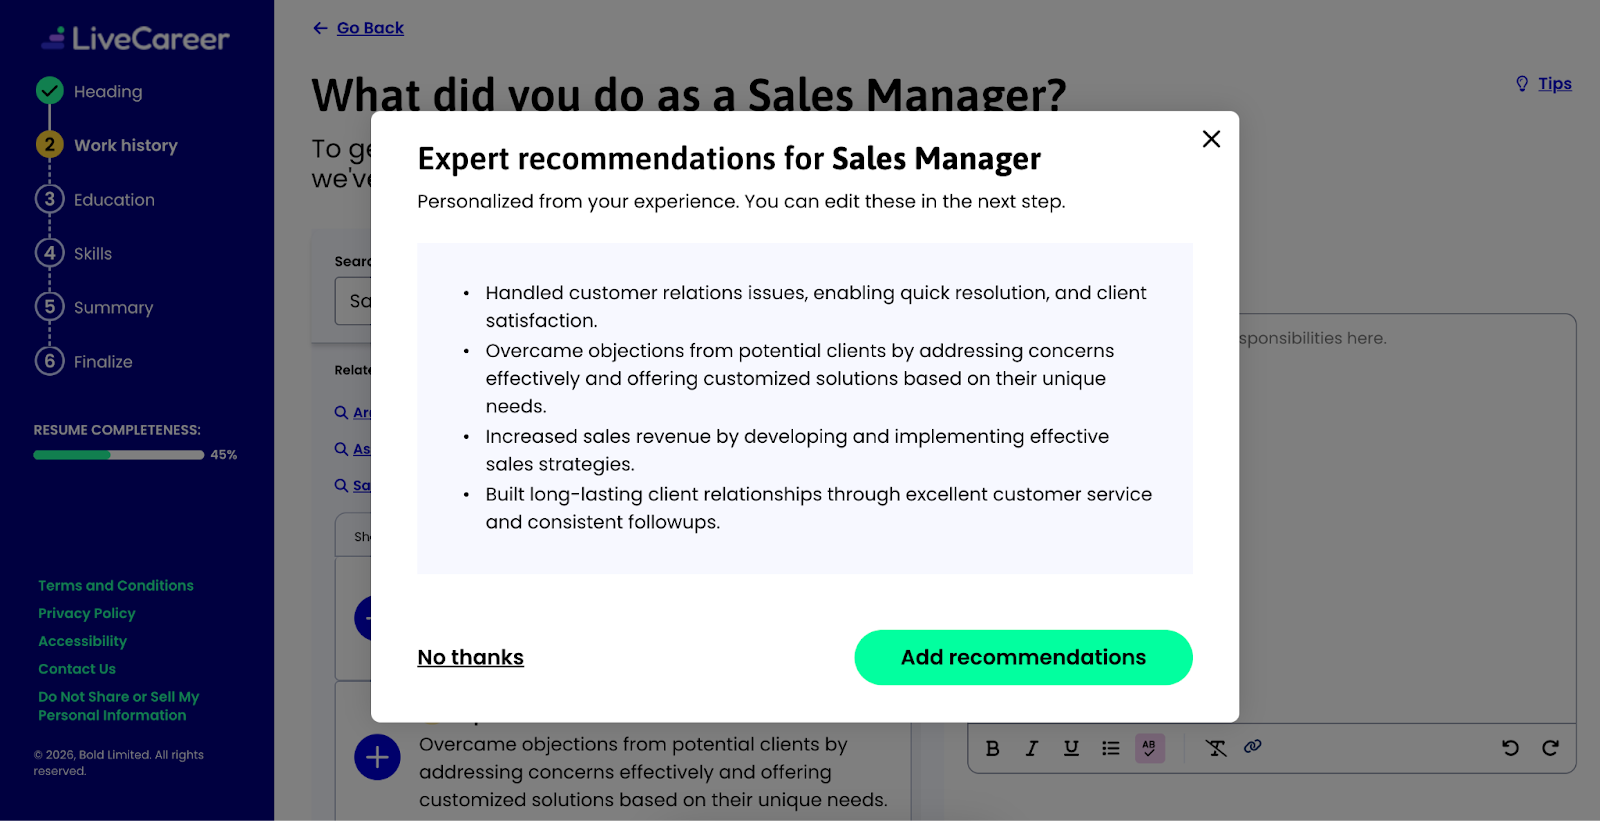The image size is (1600, 821).
Task: Toggle the spell check button
Action: tap(1150, 748)
